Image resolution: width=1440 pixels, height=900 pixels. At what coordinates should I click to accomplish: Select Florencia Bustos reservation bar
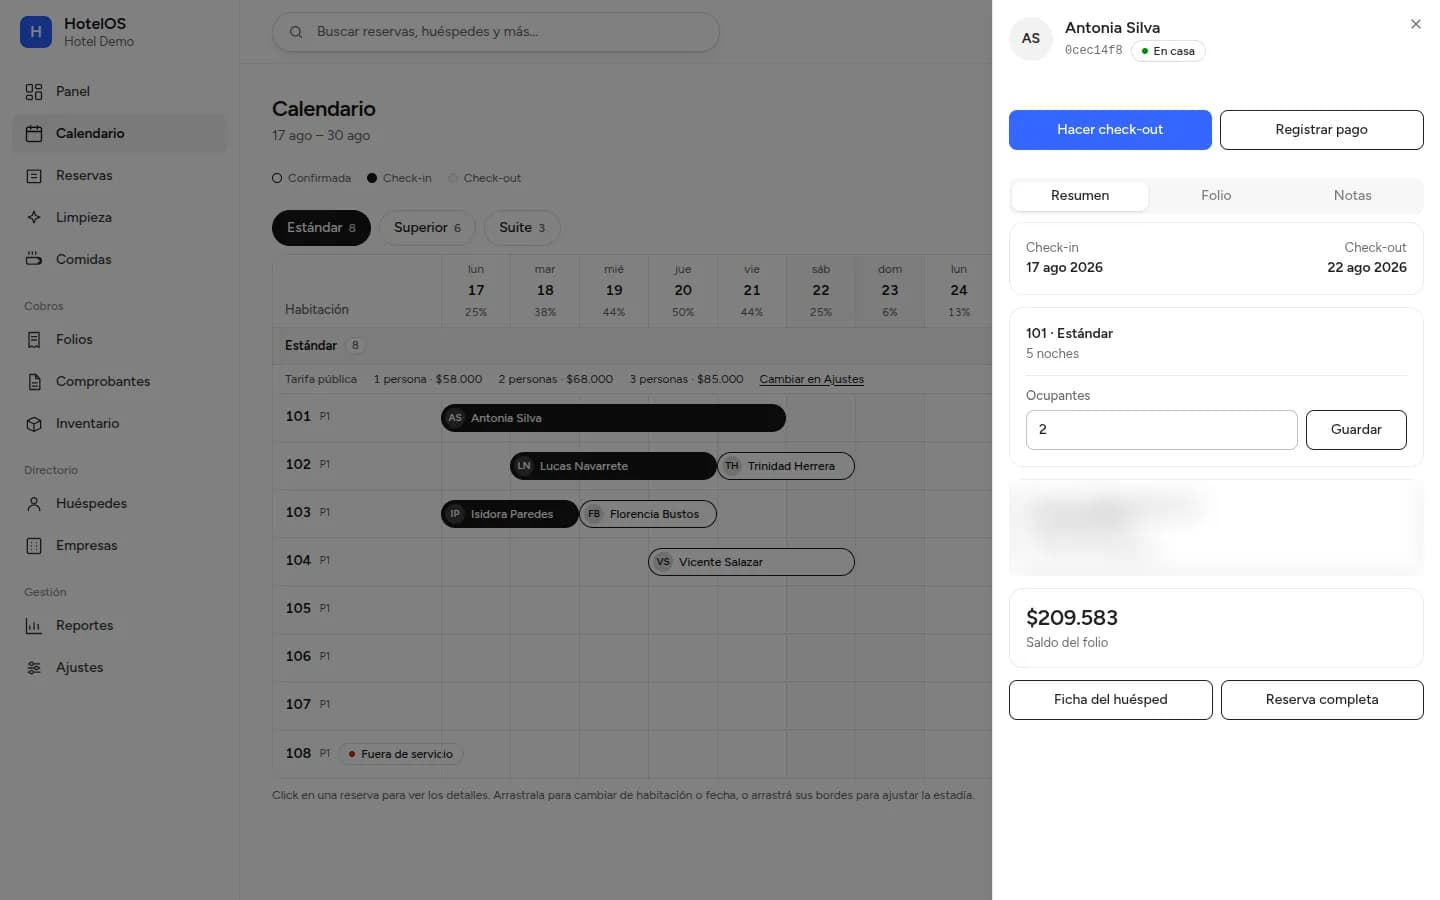coord(648,514)
